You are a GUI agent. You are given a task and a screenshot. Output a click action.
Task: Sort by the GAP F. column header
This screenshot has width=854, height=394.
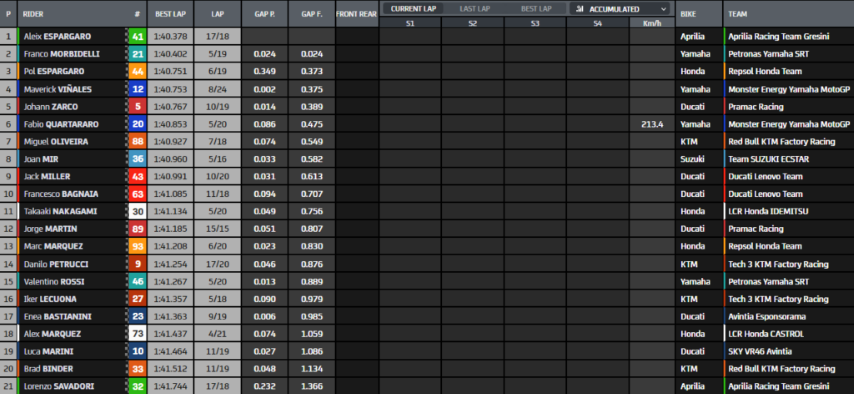coord(312,14)
